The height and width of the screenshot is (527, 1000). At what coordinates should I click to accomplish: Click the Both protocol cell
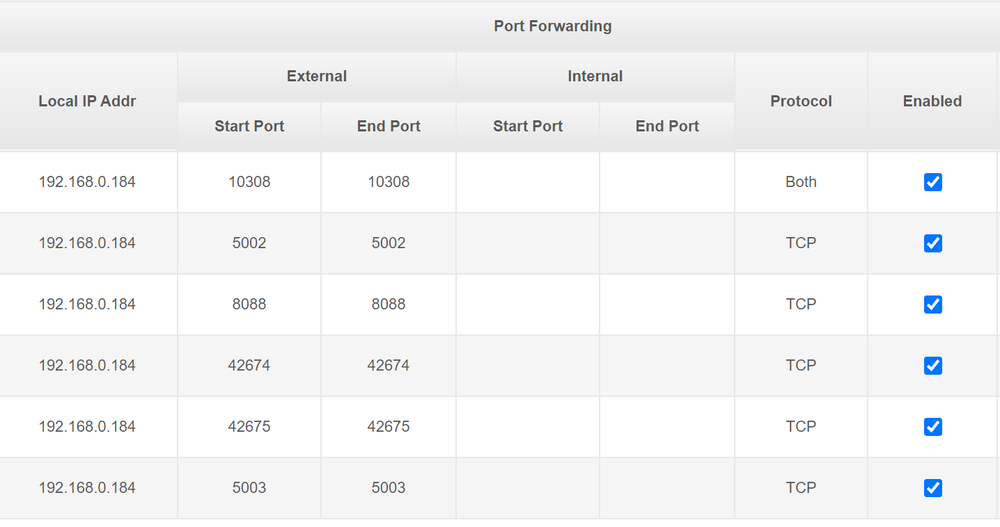pos(801,182)
